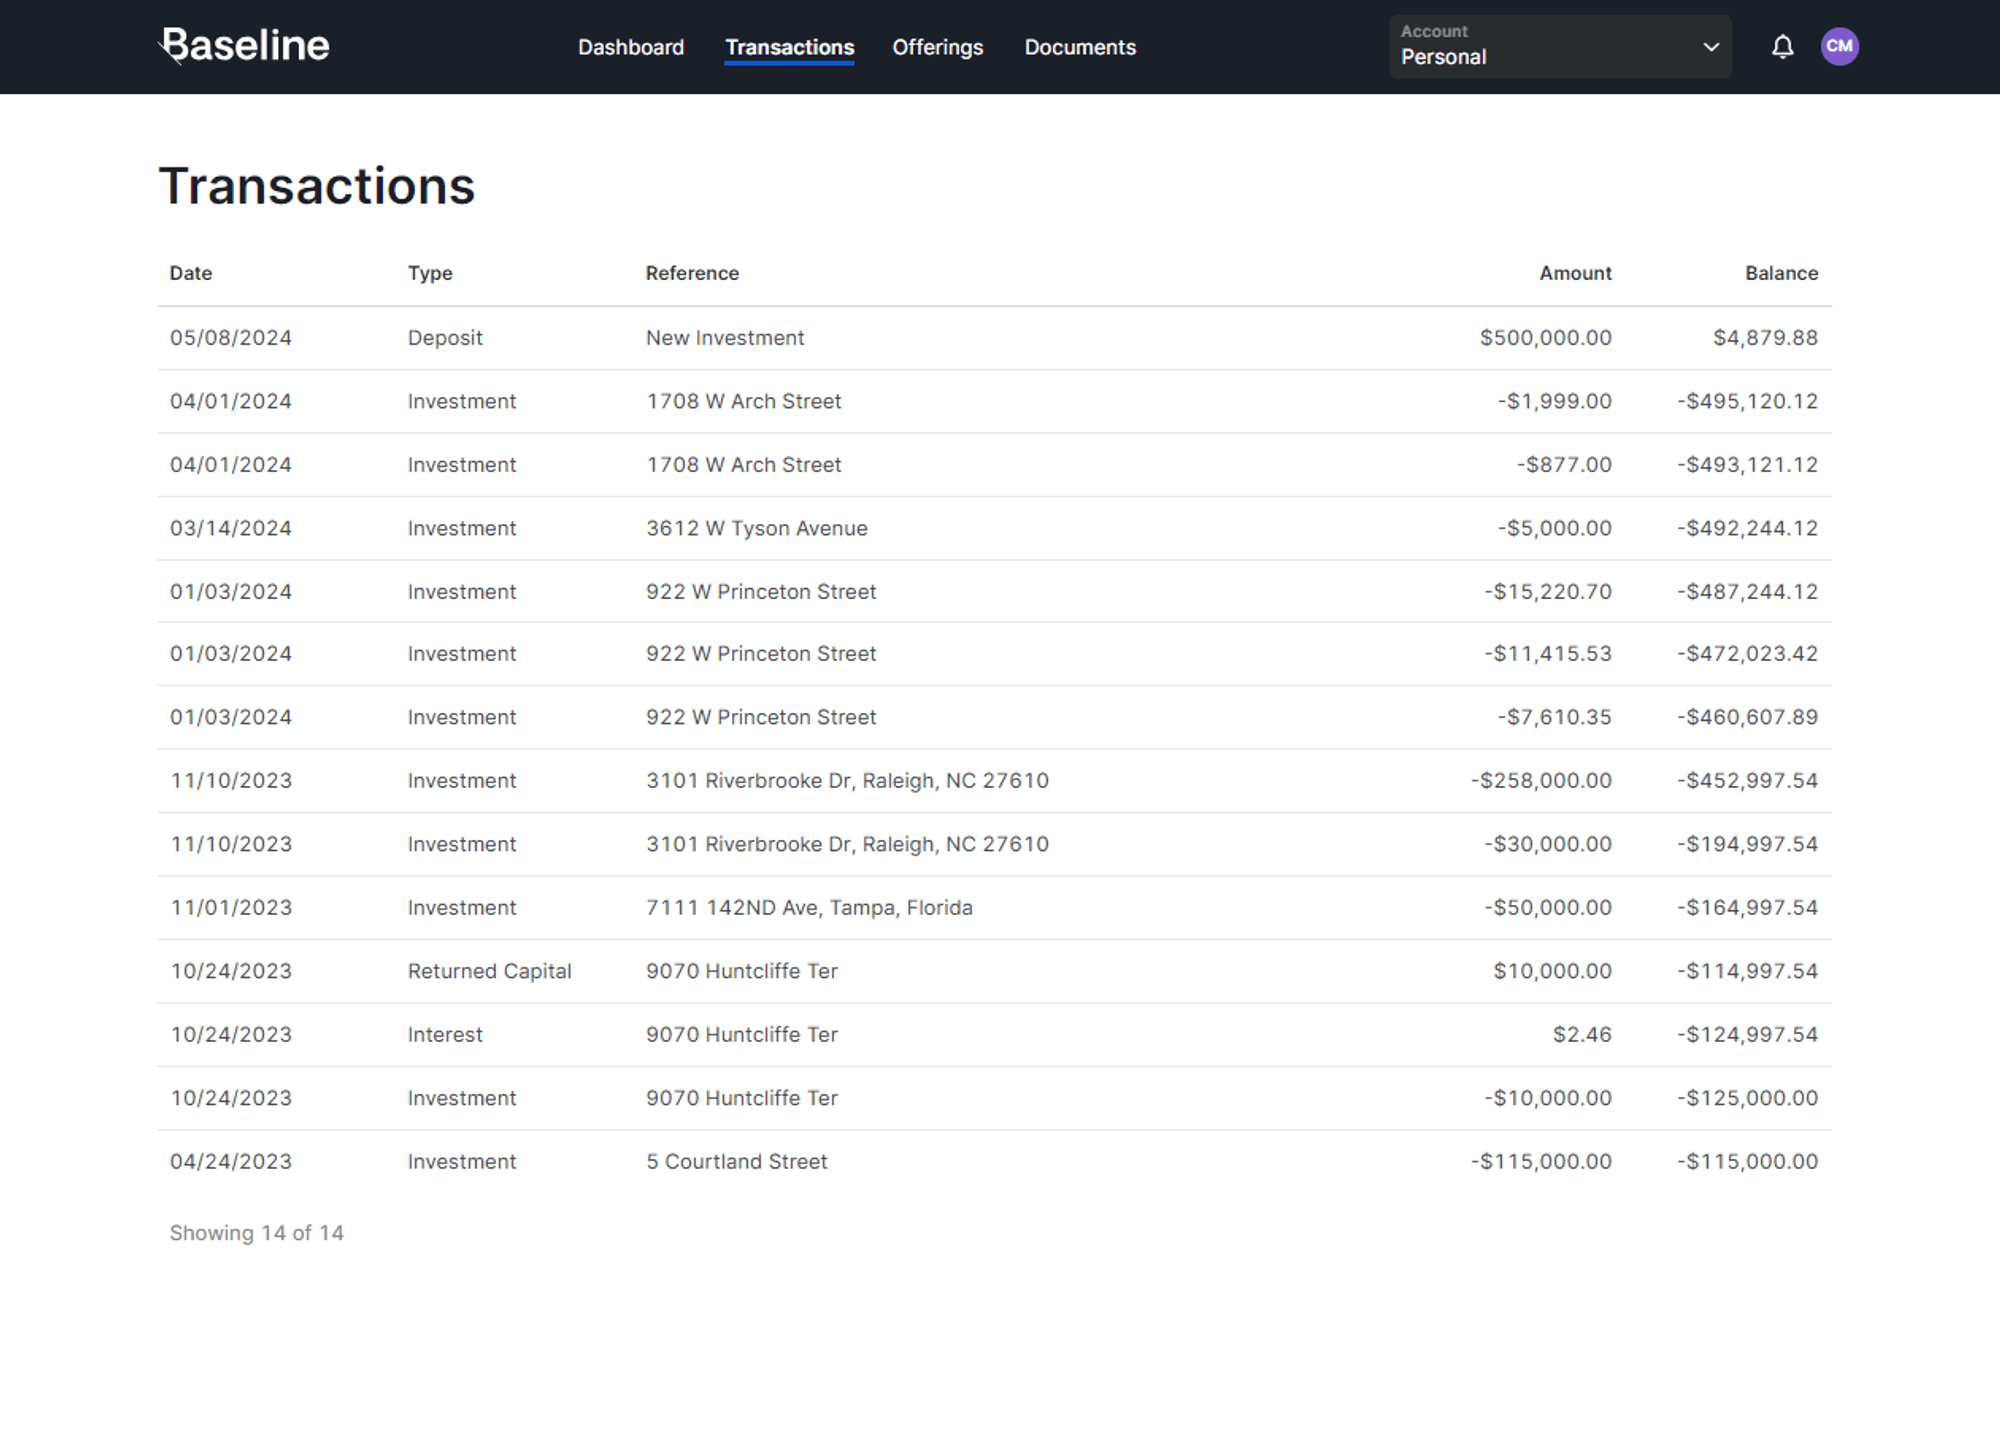Click the Balance column header

1781,273
